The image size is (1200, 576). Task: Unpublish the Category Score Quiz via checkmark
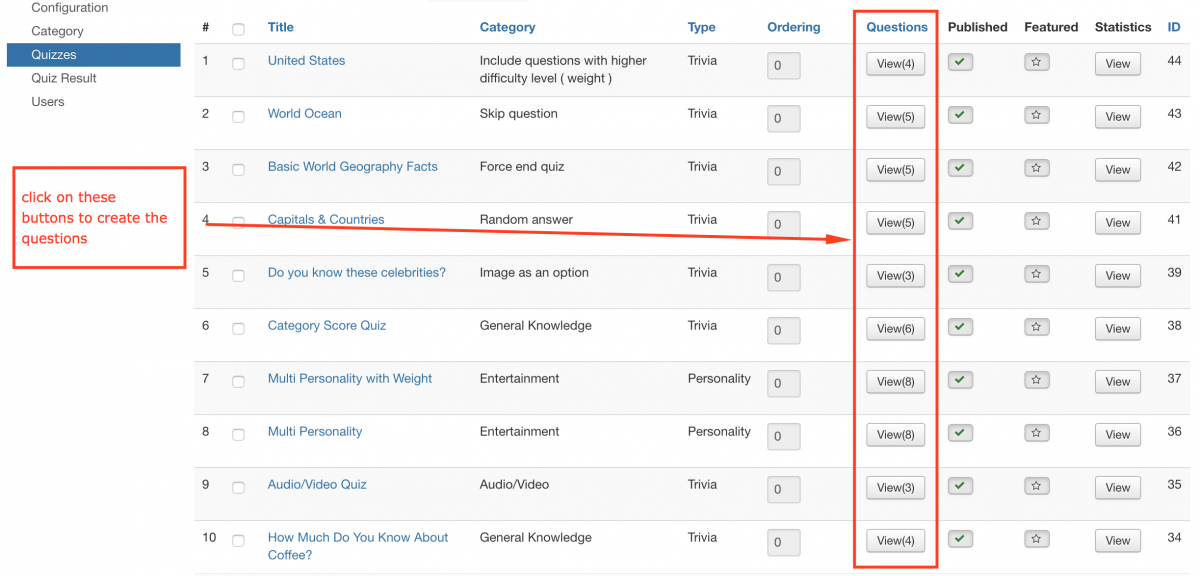960,327
